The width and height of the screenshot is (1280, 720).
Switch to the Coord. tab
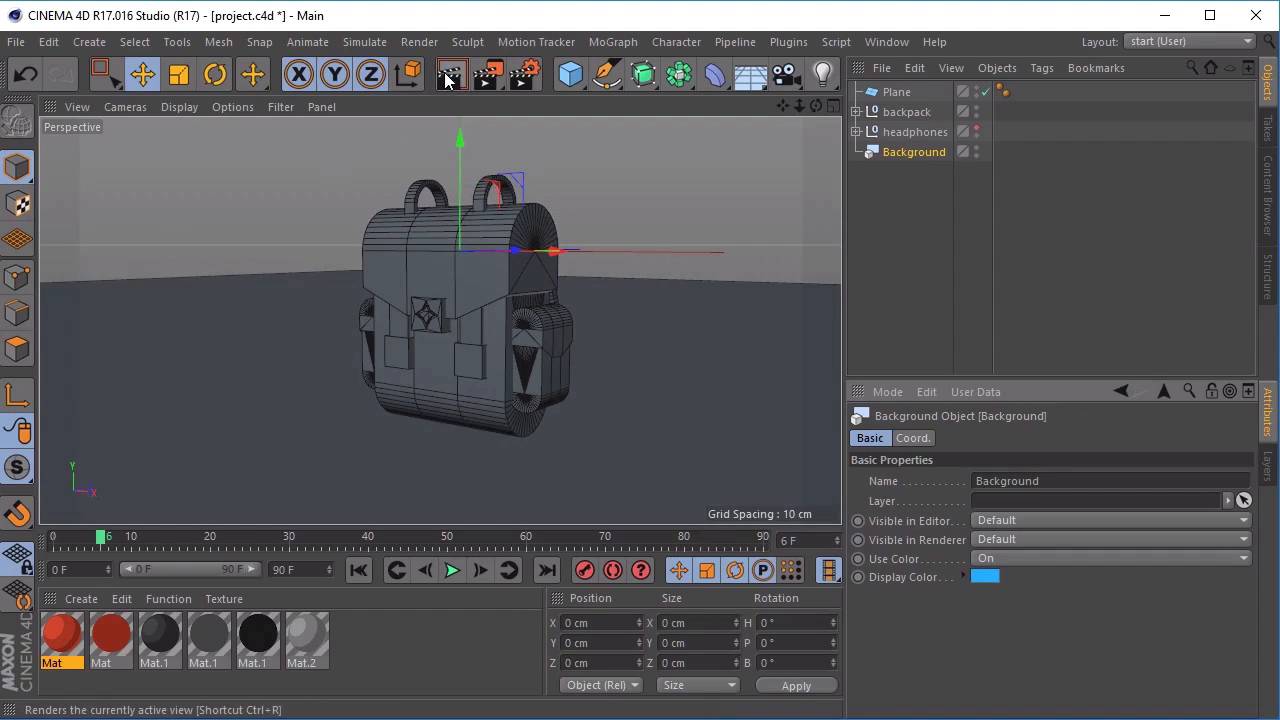(912, 438)
